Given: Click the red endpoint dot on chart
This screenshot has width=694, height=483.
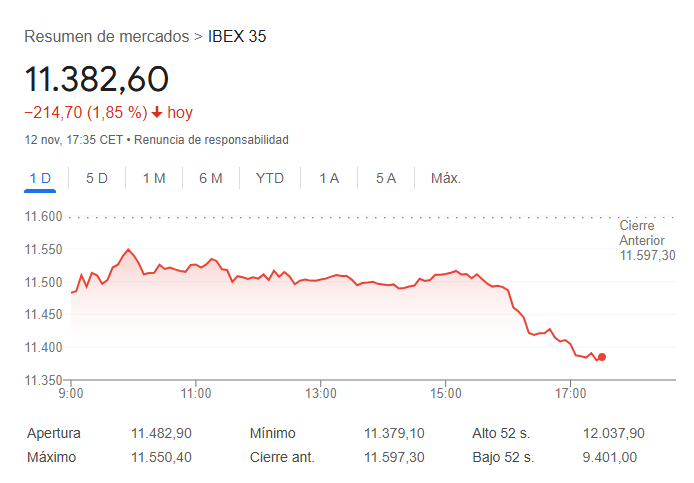Looking at the screenshot, I should pyautogui.click(x=601, y=357).
